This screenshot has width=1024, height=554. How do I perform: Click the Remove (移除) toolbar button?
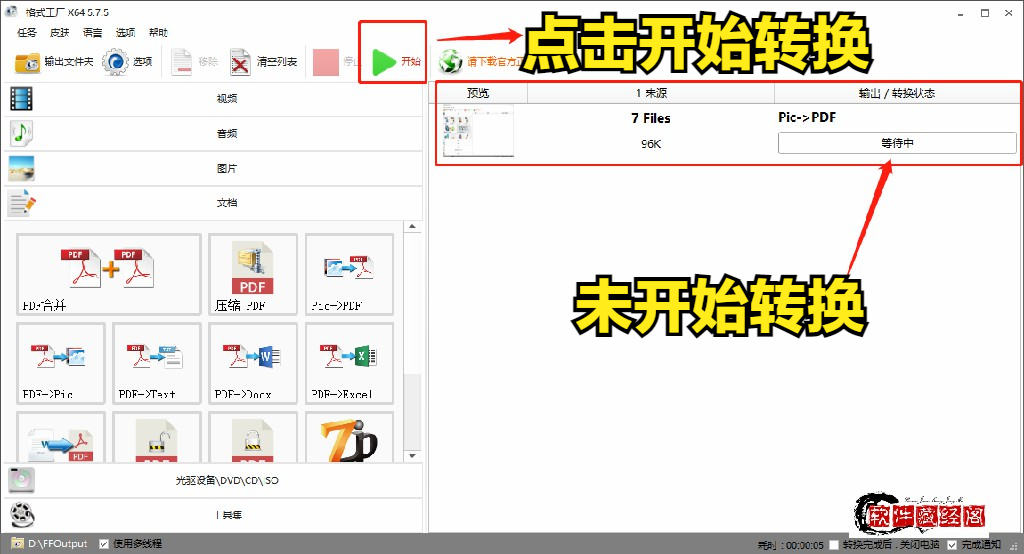(x=195, y=62)
